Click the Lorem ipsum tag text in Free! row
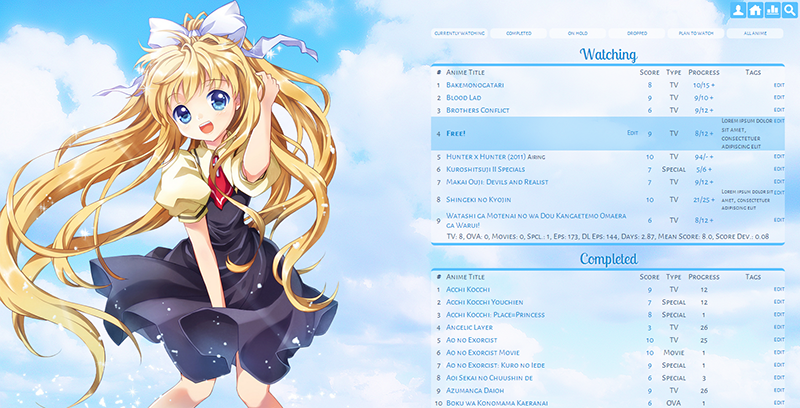This screenshot has height=408, width=800. (746, 134)
